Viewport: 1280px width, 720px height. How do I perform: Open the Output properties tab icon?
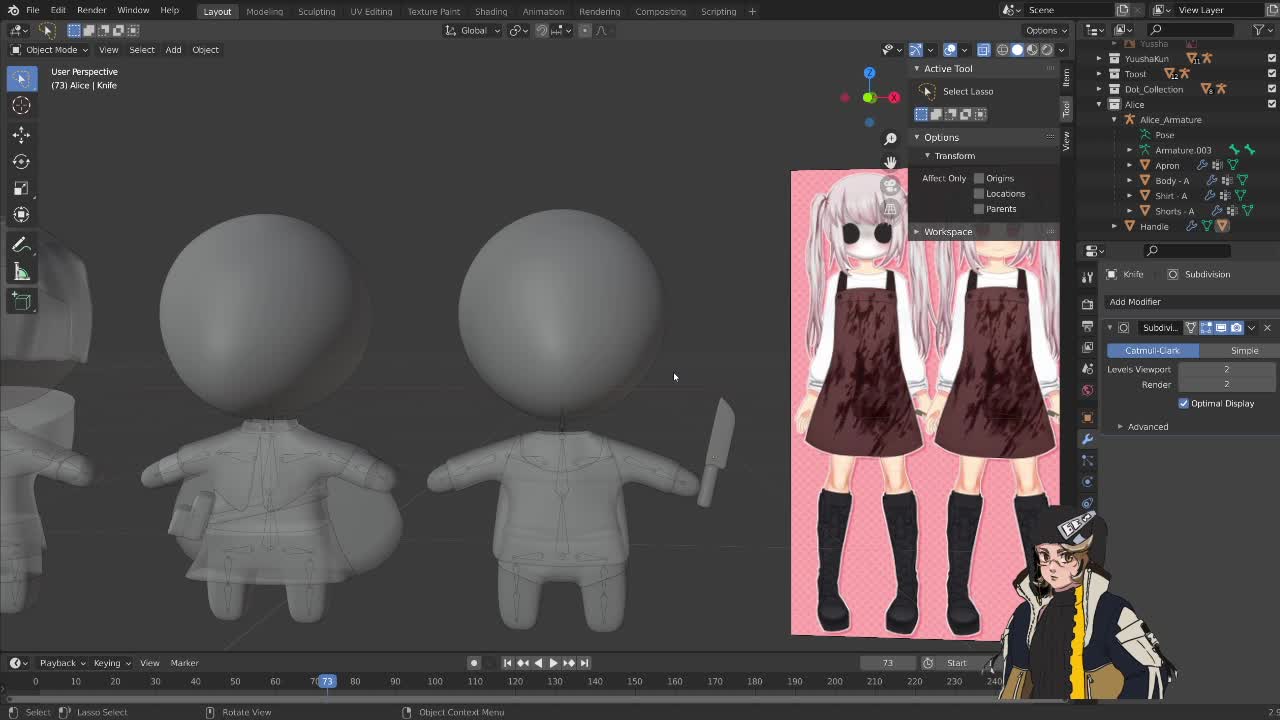[x=1088, y=326]
